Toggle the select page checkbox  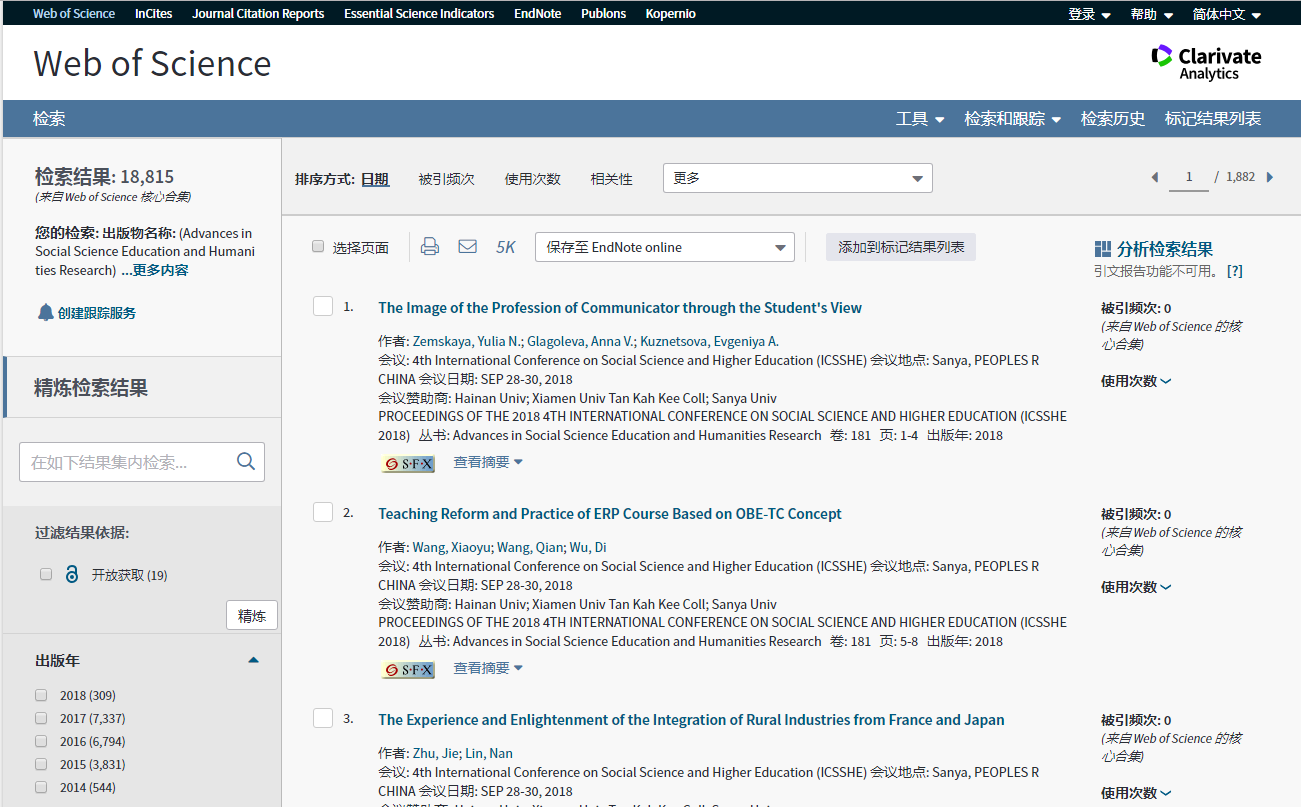[x=318, y=247]
